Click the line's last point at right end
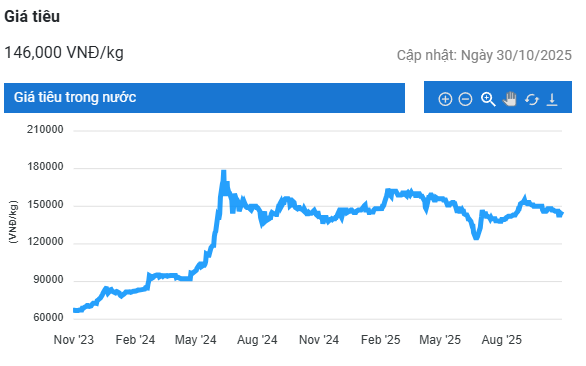 tap(561, 213)
